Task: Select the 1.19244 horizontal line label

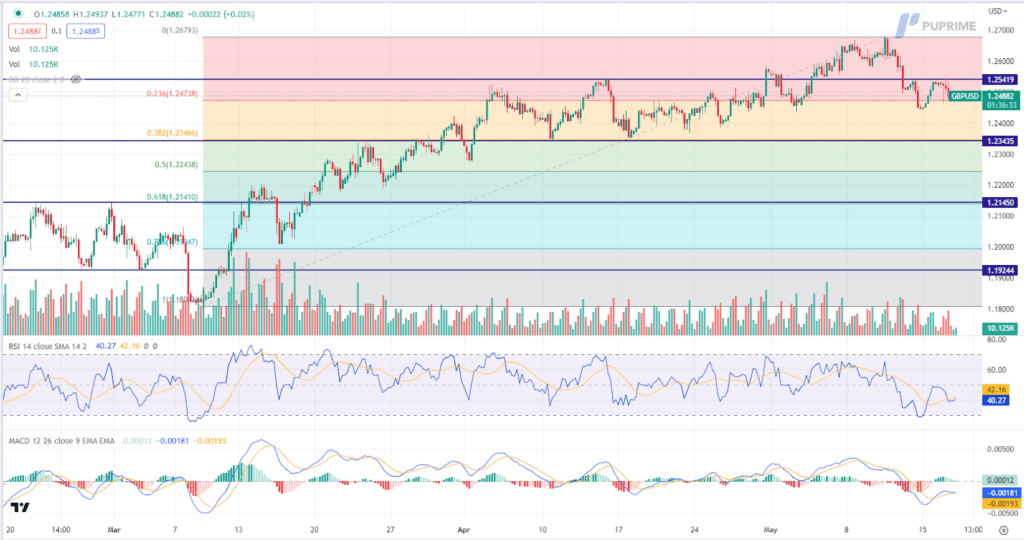Action: [1000, 270]
